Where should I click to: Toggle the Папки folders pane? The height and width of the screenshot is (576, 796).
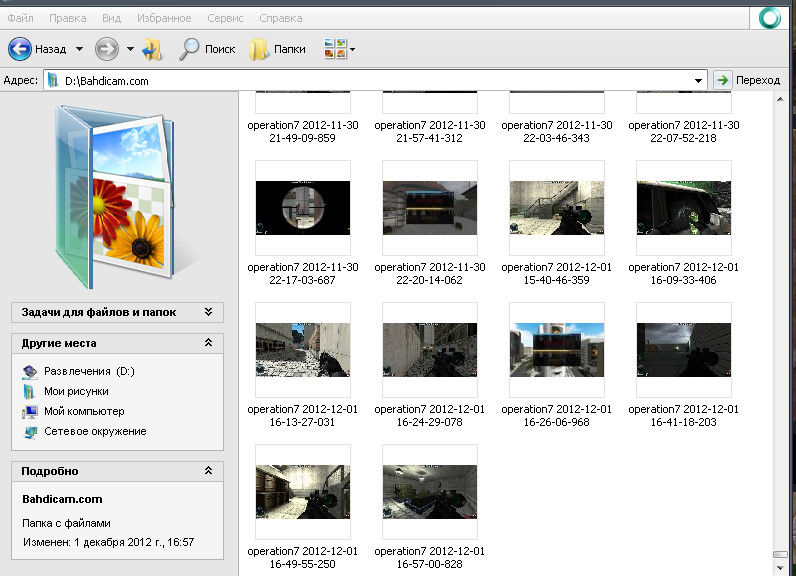tap(278, 49)
